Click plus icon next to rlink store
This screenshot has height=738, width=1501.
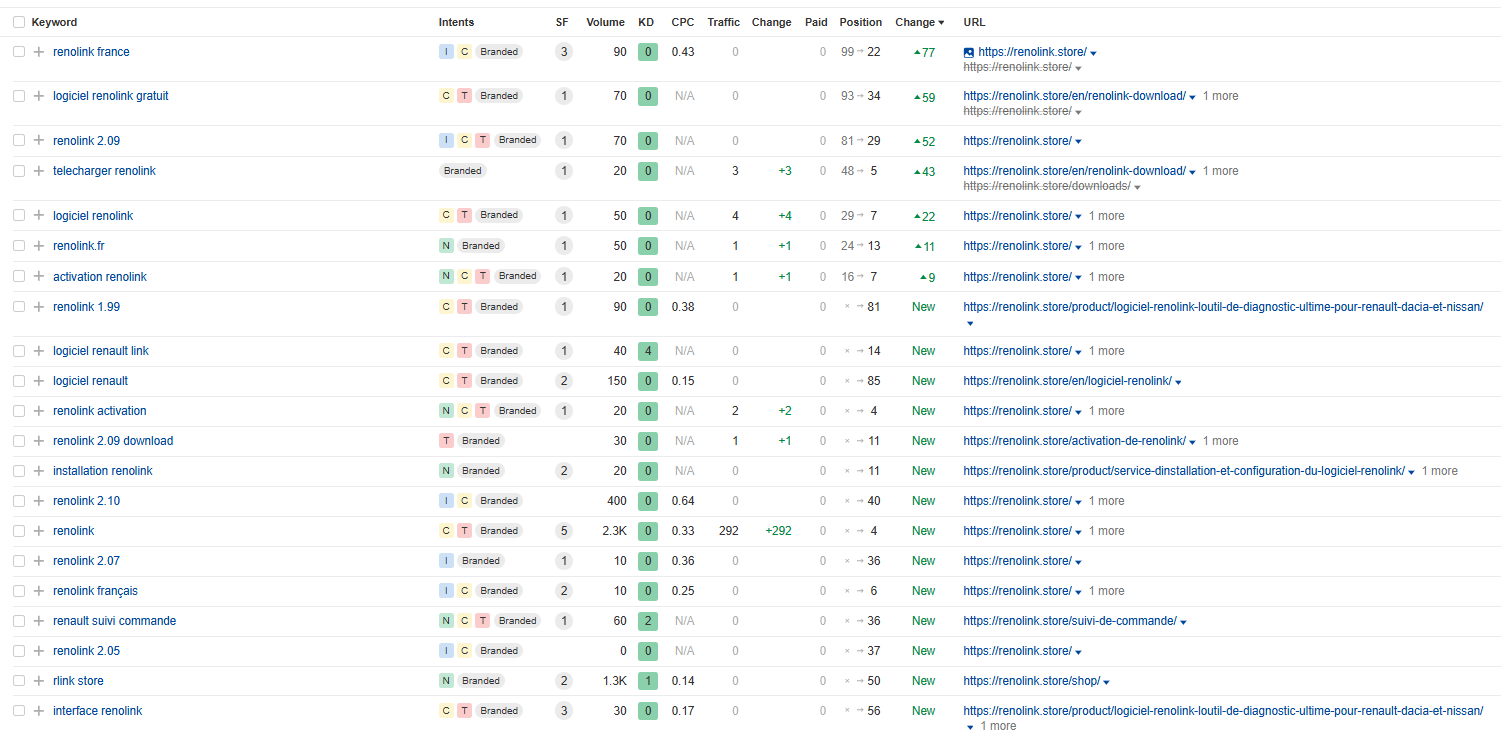coord(39,681)
